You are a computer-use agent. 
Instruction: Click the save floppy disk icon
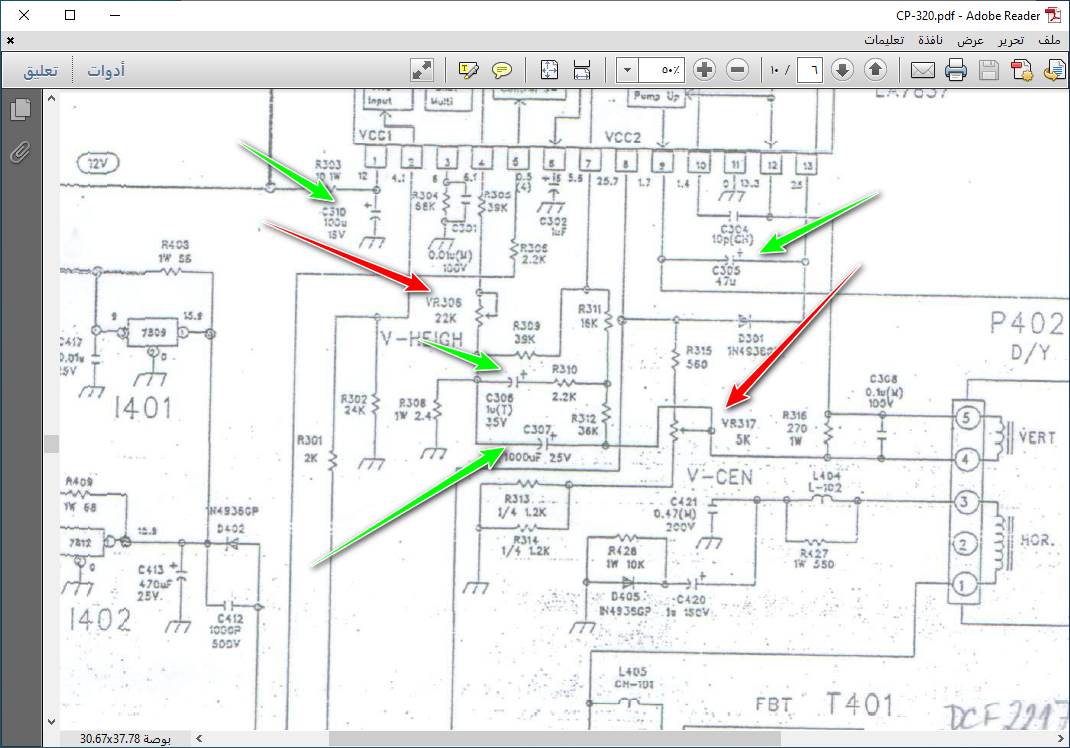click(989, 70)
